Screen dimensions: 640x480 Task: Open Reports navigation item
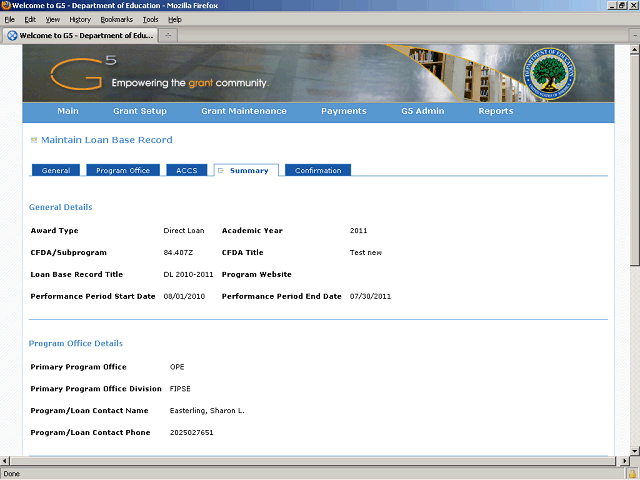pyautogui.click(x=496, y=111)
